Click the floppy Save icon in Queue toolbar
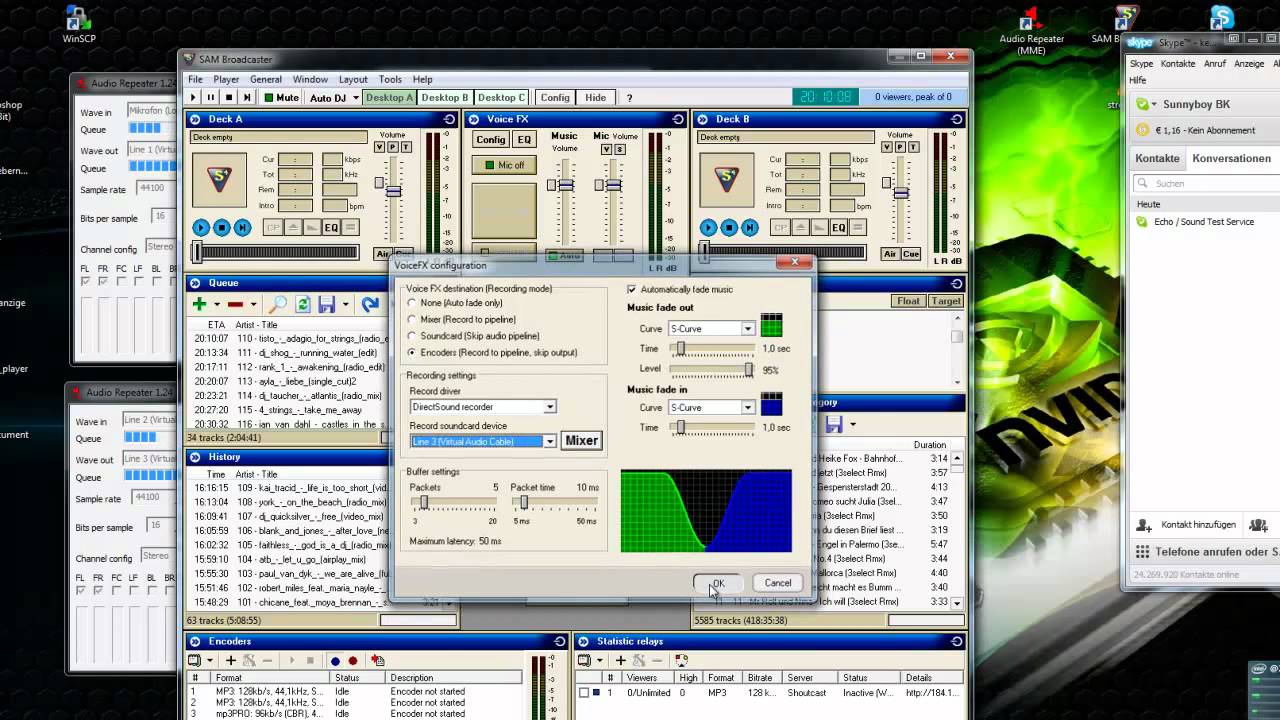The image size is (1280, 720). click(326, 304)
